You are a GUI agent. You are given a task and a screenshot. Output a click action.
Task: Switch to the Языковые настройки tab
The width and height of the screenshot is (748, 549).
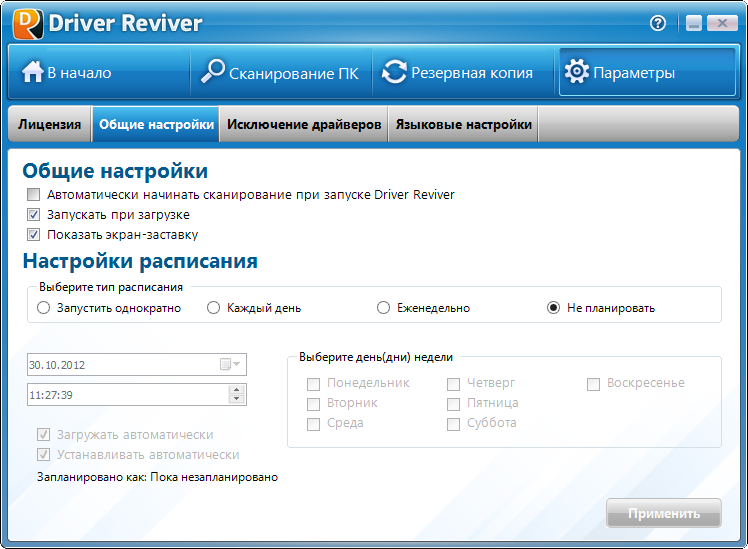pos(463,124)
